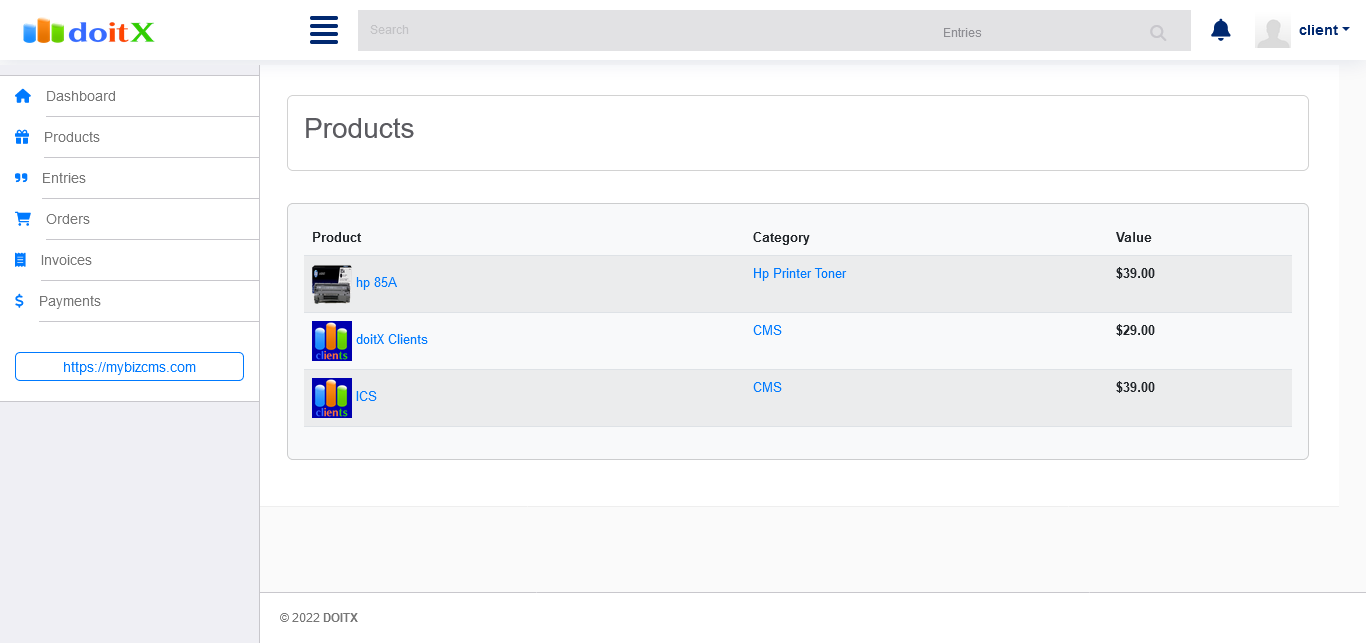The width and height of the screenshot is (1366, 643).
Task: Click the doitX logo
Action: [88, 32]
